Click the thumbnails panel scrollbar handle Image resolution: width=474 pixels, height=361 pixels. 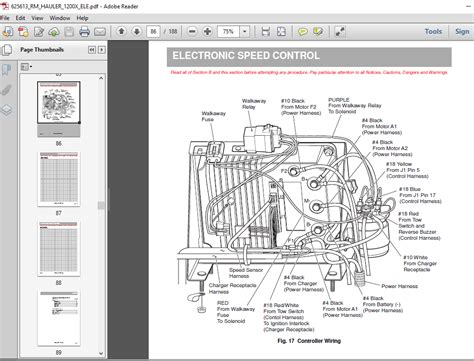point(101,205)
